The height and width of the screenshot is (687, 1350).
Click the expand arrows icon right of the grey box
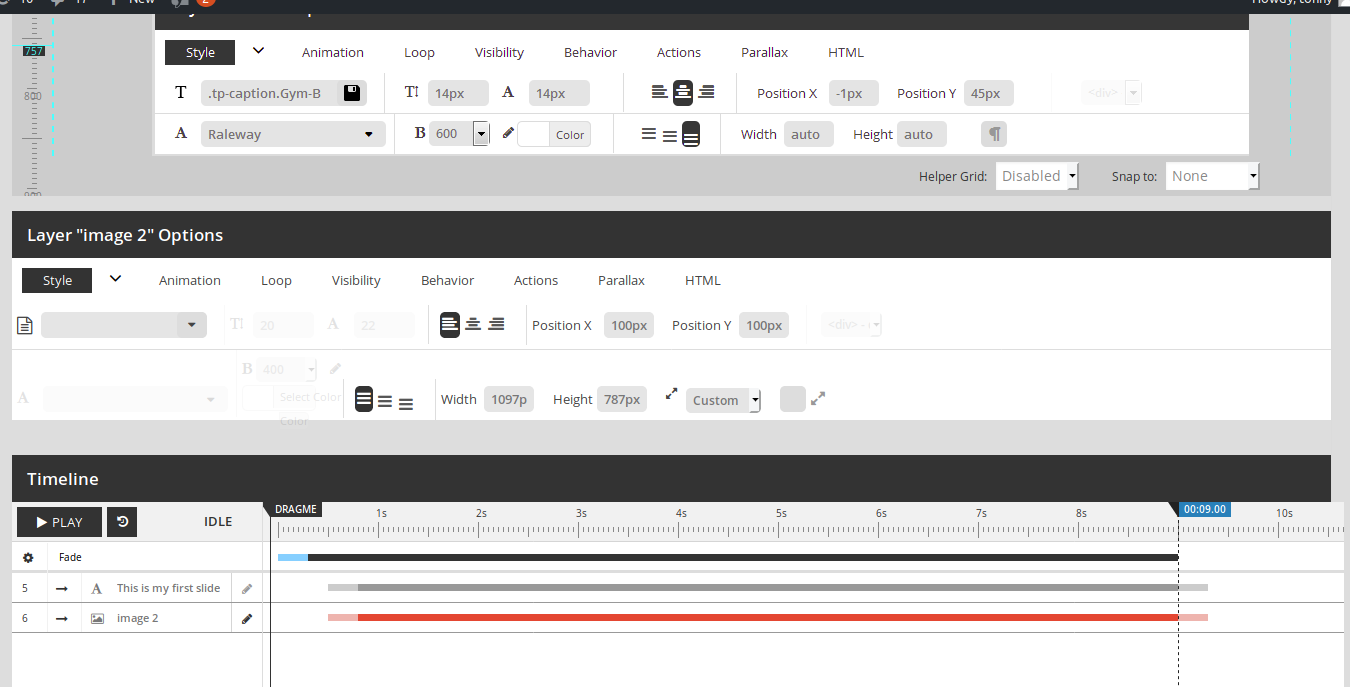(x=818, y=398)
